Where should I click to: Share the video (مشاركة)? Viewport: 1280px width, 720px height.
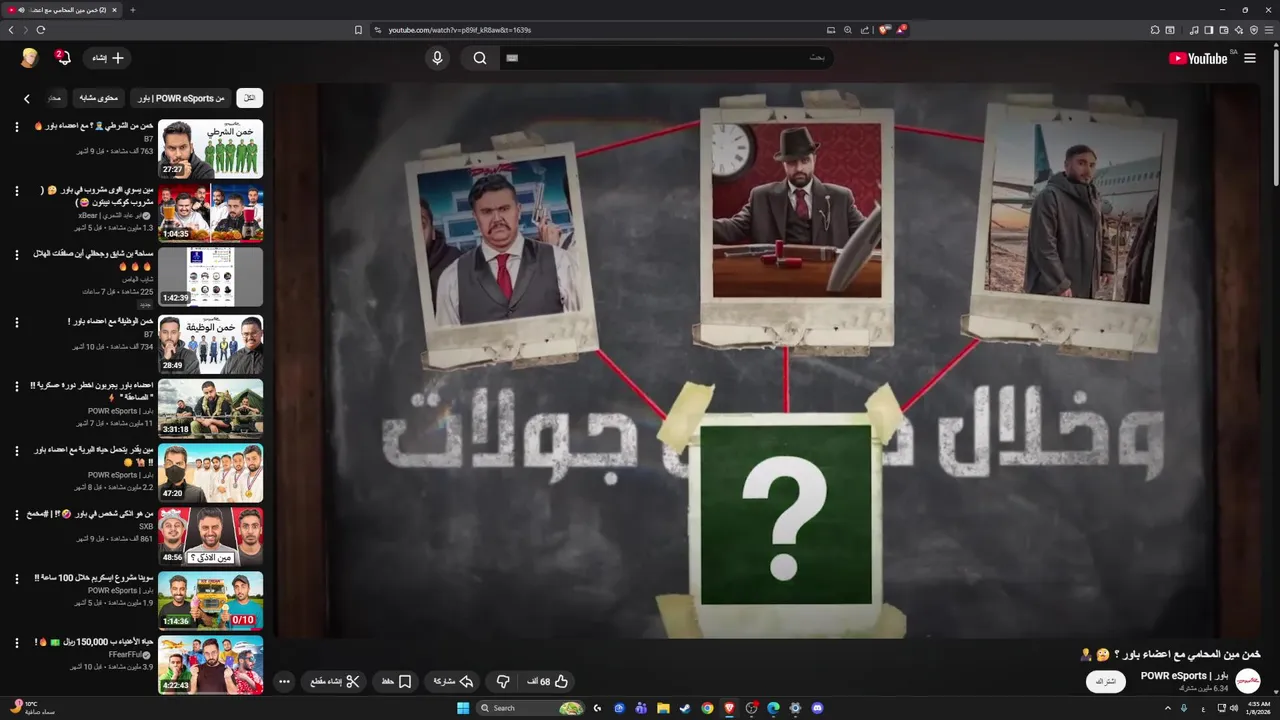coord(452,681)
